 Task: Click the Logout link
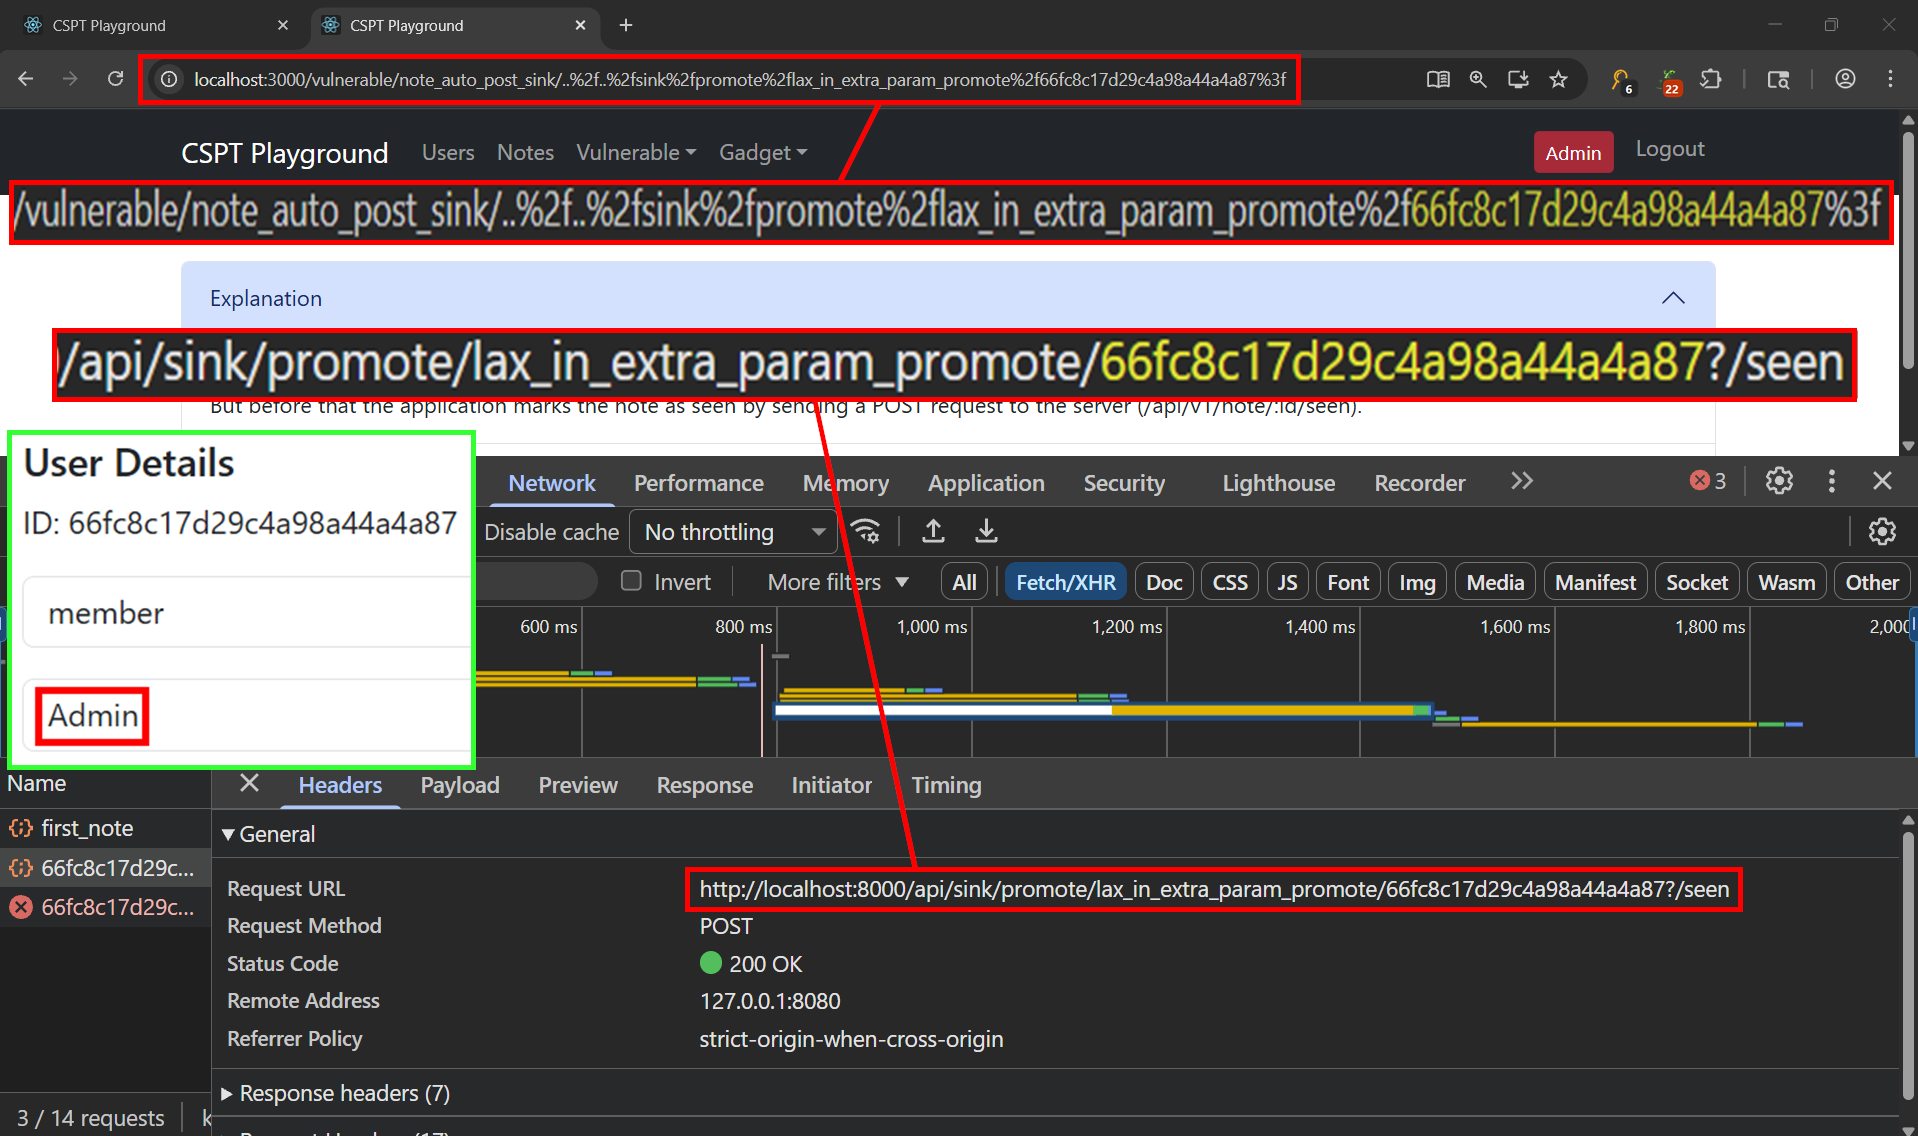click(1670, 149)
